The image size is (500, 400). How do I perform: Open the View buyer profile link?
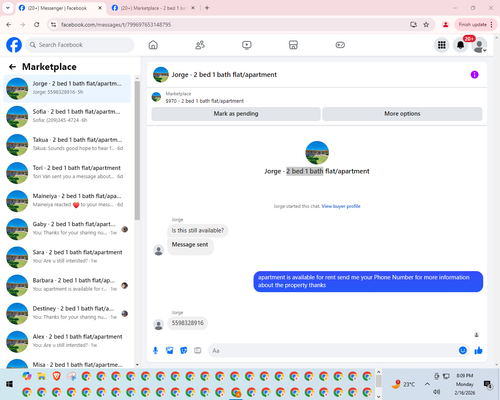point(341,206)
